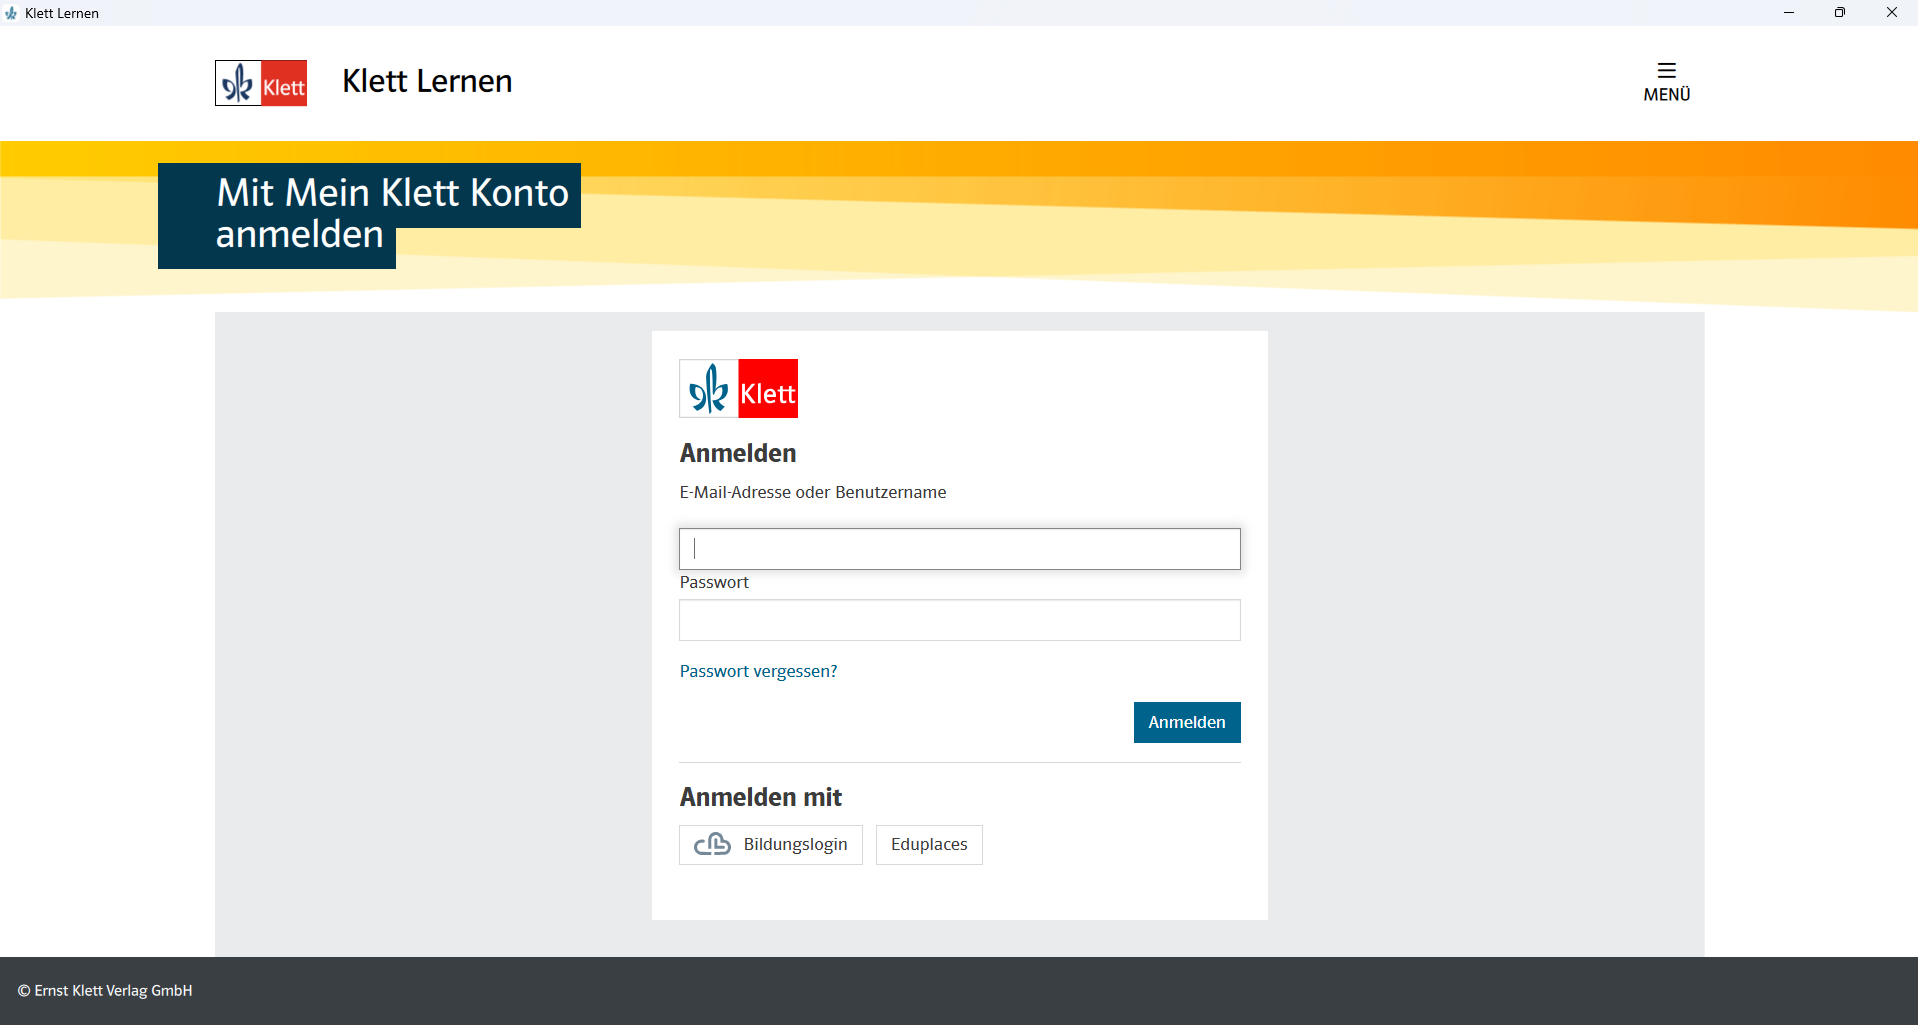This screenshot has width=1918, height=1025.
Task: Close the Klett Lernen window
Action: click(1891, 13)
